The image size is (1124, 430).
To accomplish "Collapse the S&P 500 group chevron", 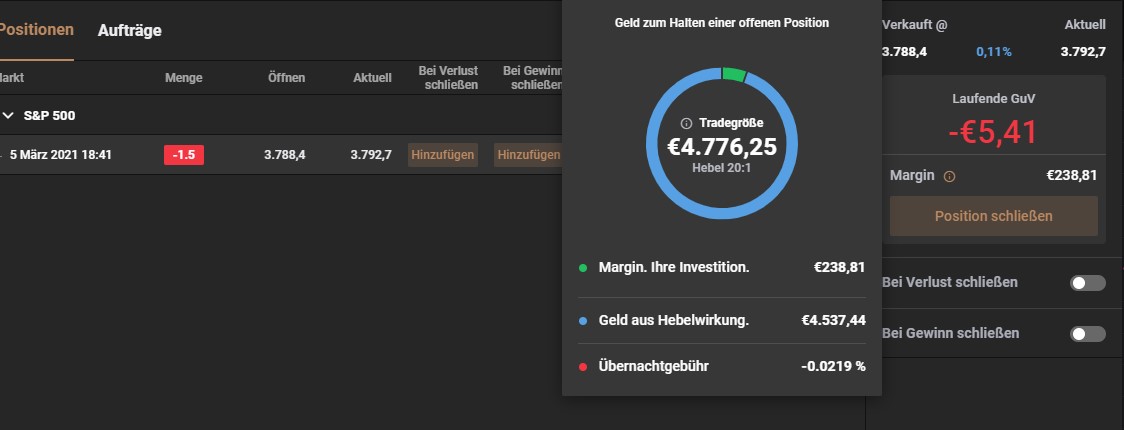I will [8, 116].
